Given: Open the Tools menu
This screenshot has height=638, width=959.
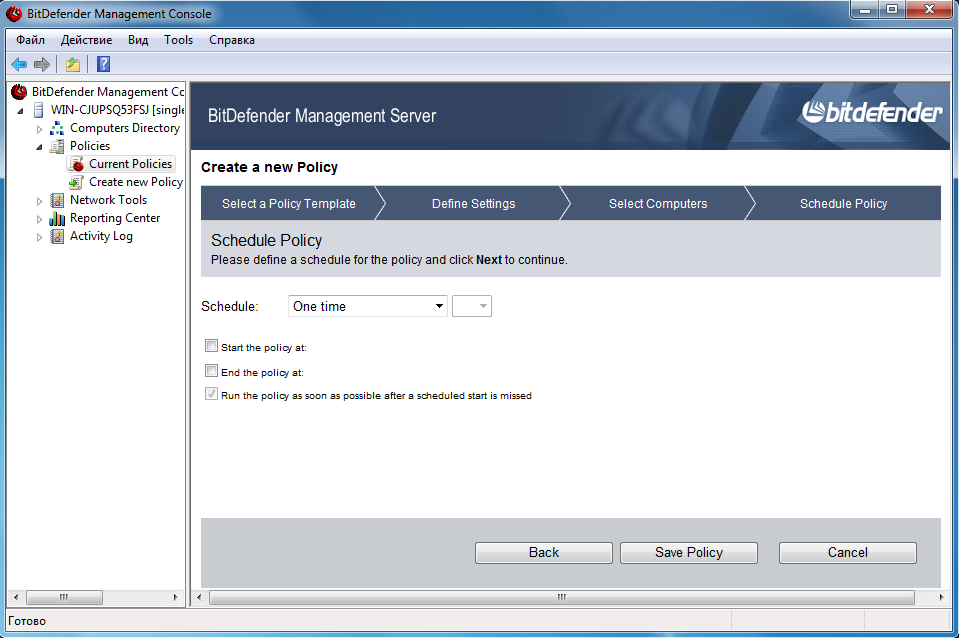Looking at the screenshot, I should tap(179, 40).
